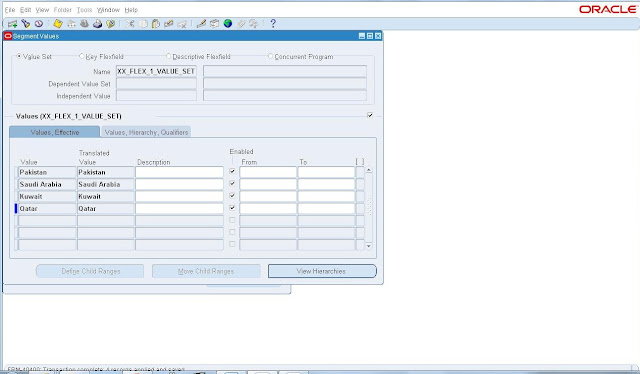Click the Dependent Value Set field

click(x=156, y=84)
